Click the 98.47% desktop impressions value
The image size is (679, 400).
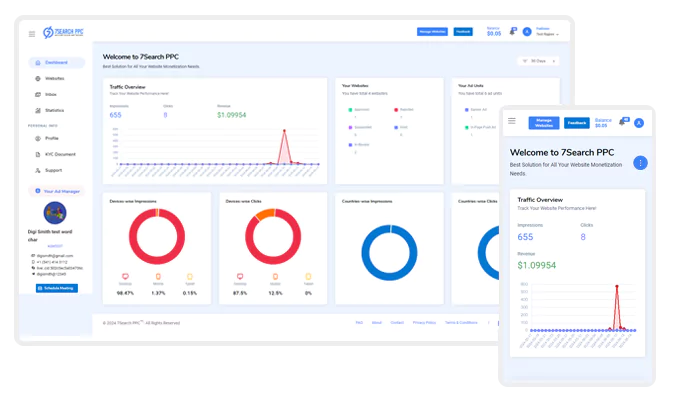pyautogui.click(x=125, y=294)
